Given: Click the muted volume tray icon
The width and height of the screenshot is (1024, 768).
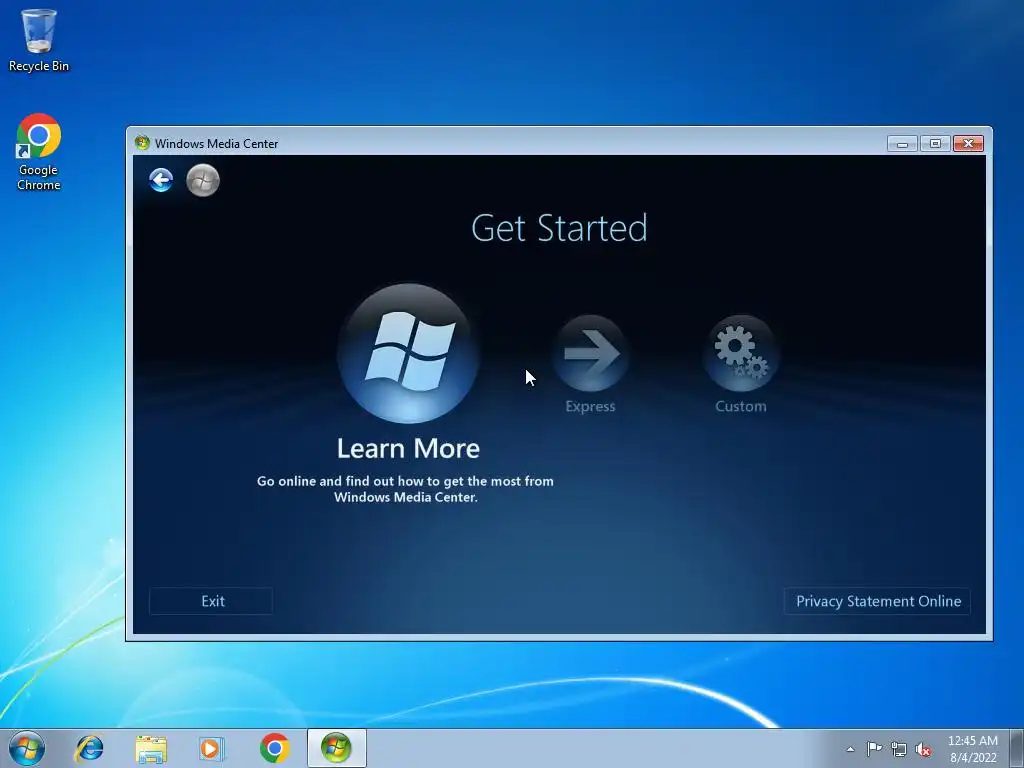Looking at the screenshot, I should [923, 749].
